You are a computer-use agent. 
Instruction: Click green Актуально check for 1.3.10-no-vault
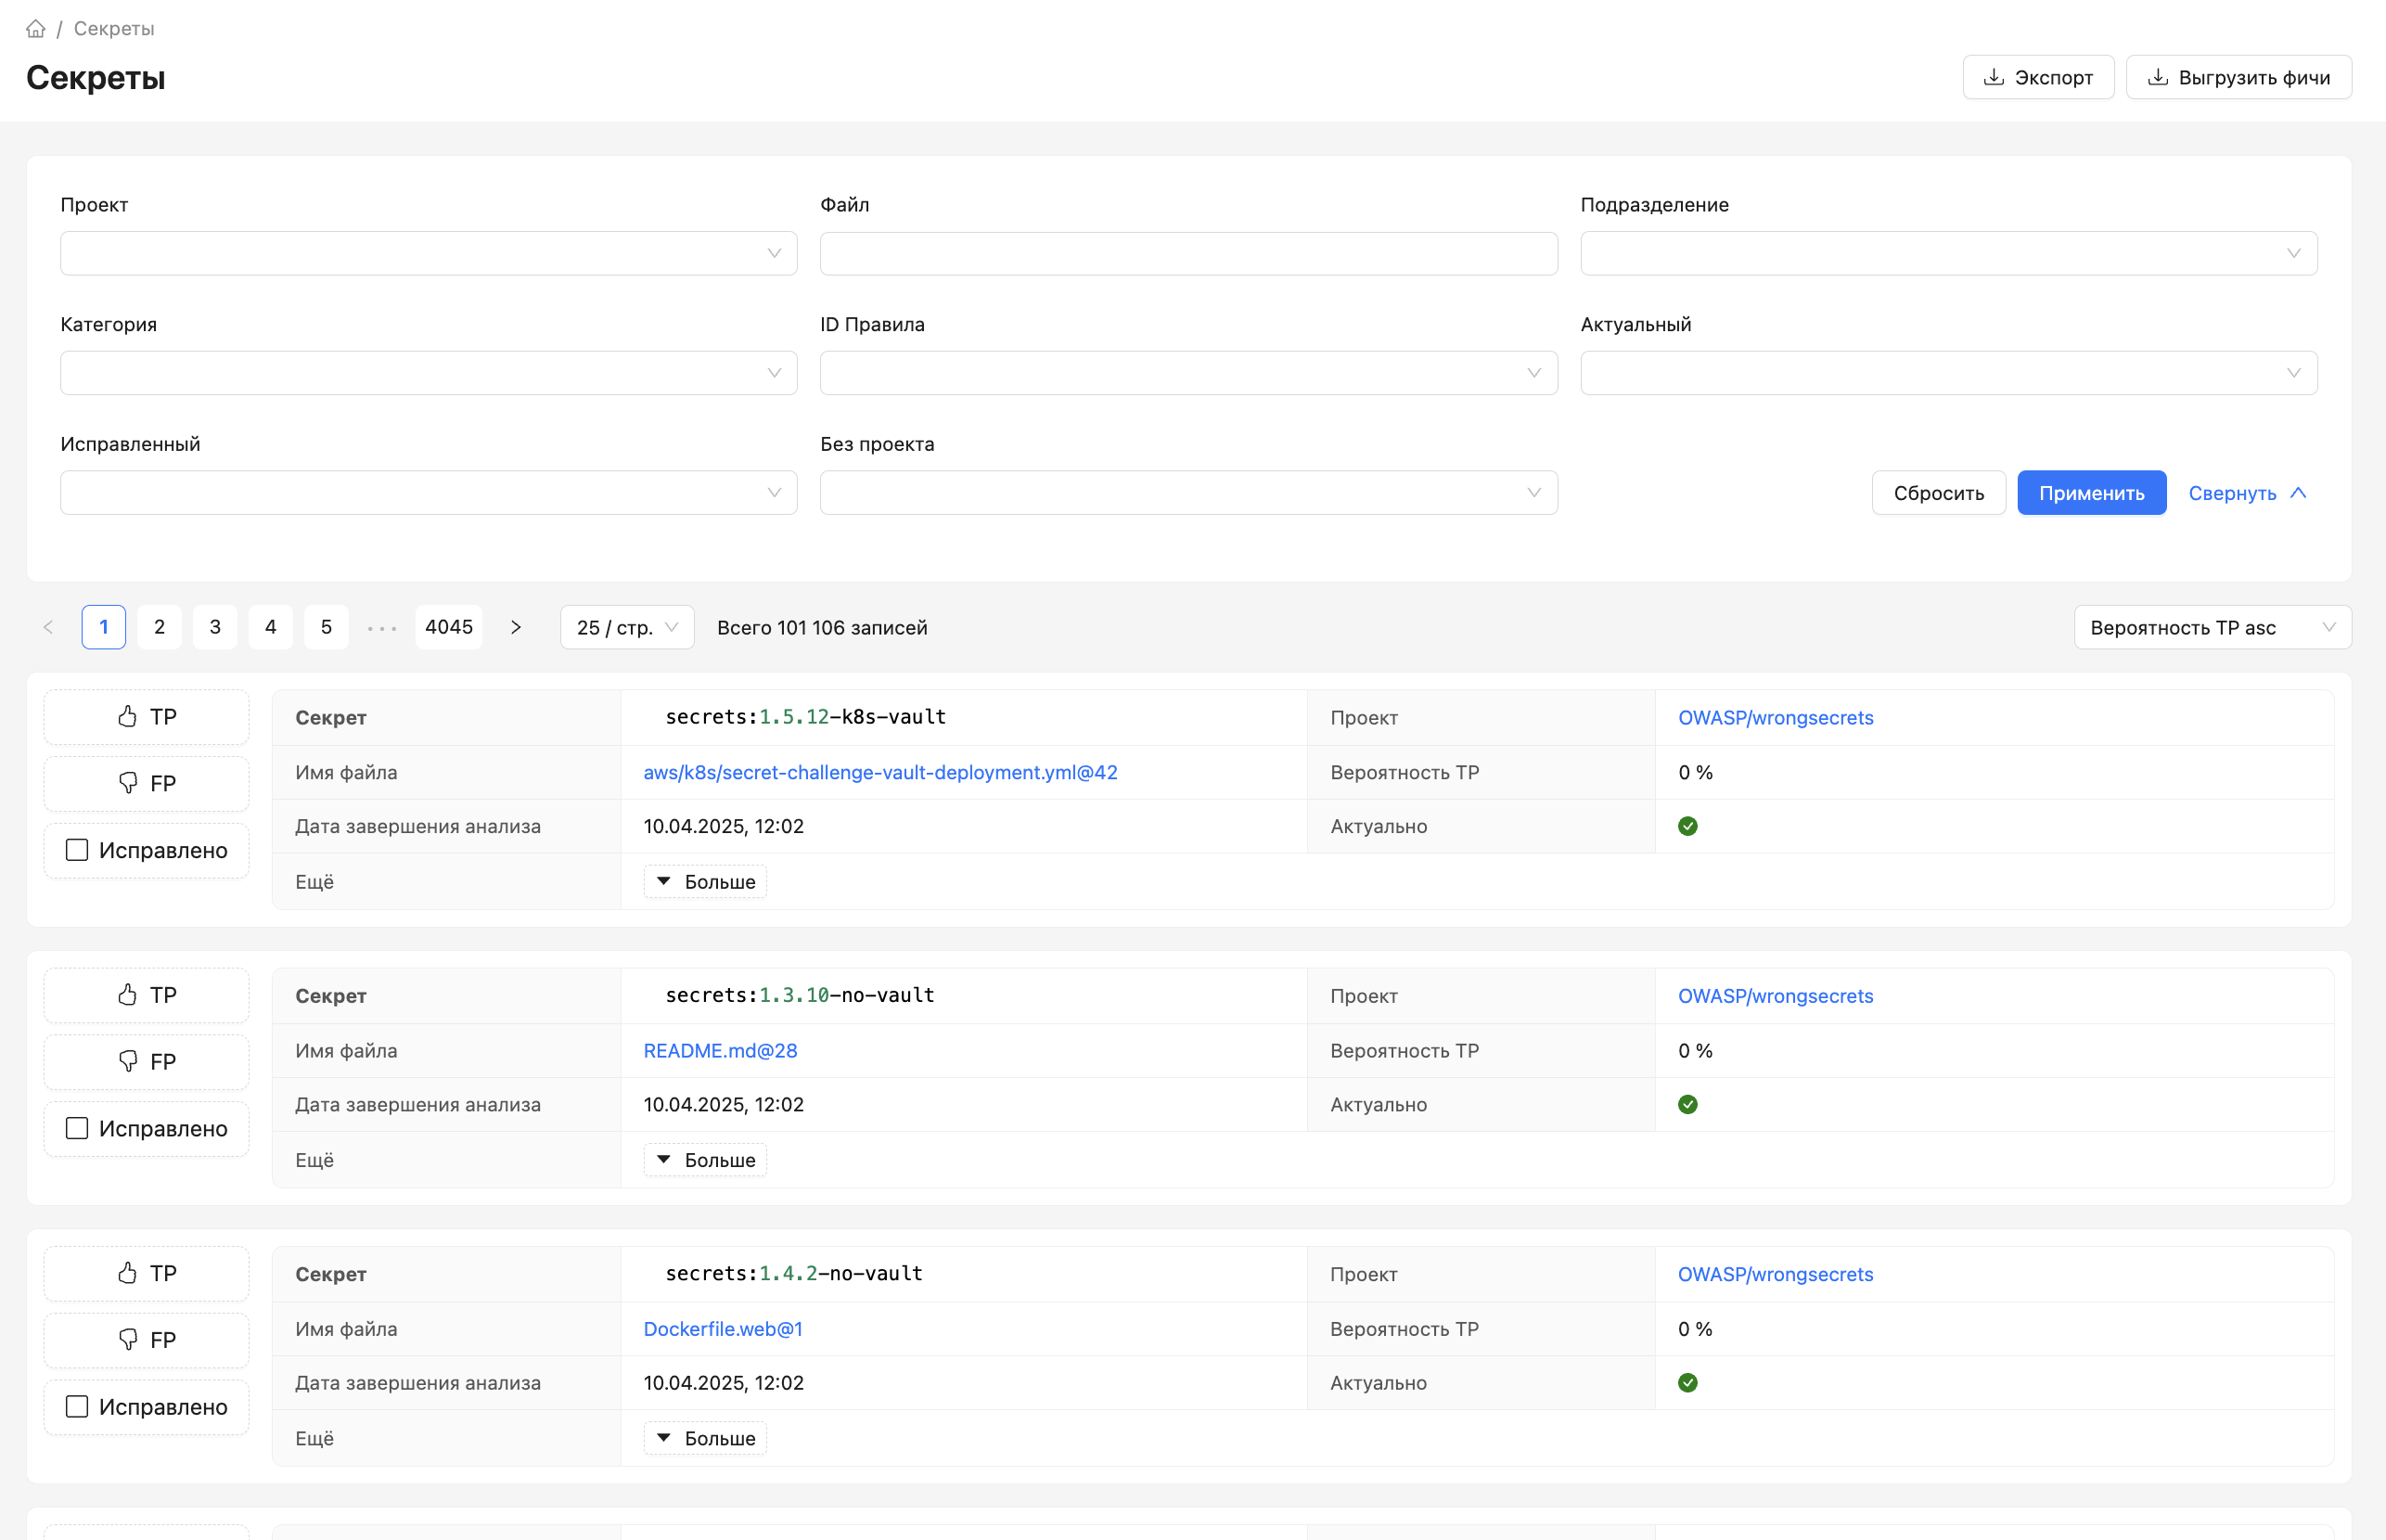pos(1687,1104)
